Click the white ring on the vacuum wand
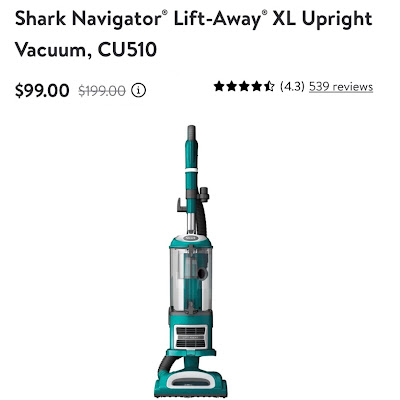The width and height of the screenshot is (400, 400). coord(191,170)
